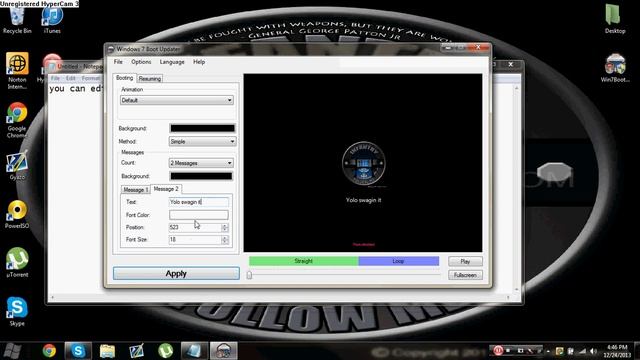Screen dimensions: 640x360
Task: Click the Position value field
Action: (195, 227)
